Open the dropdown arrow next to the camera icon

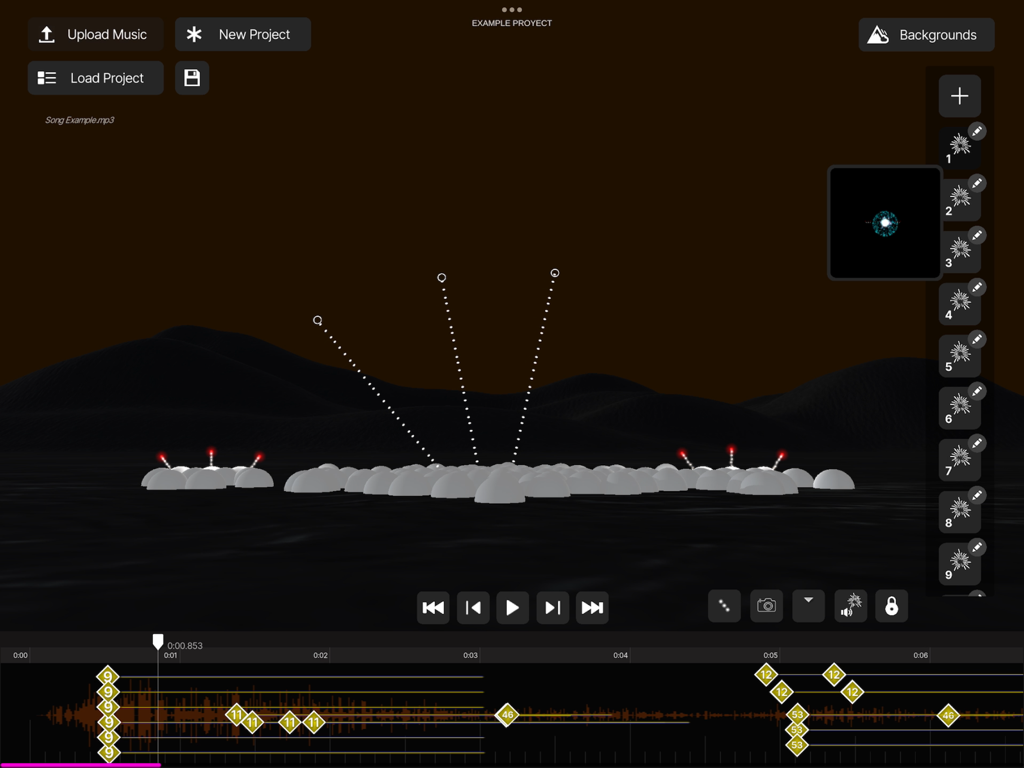point(808,606)
